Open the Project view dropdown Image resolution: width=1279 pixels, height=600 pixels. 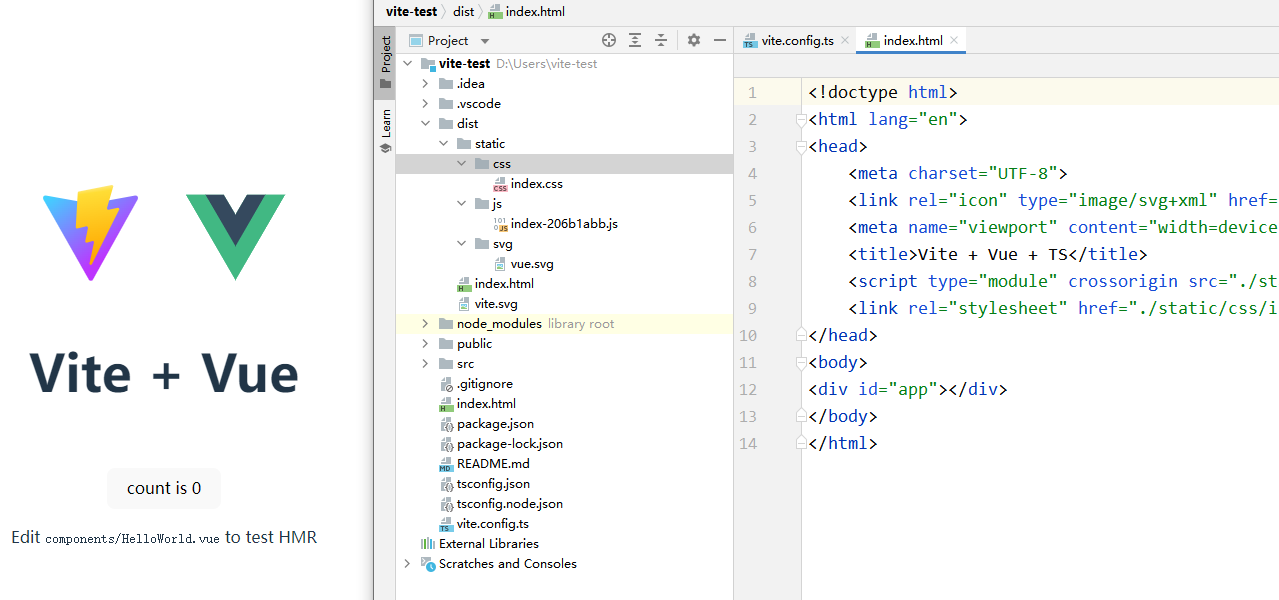pyautogui.click(x=485, y=41)
